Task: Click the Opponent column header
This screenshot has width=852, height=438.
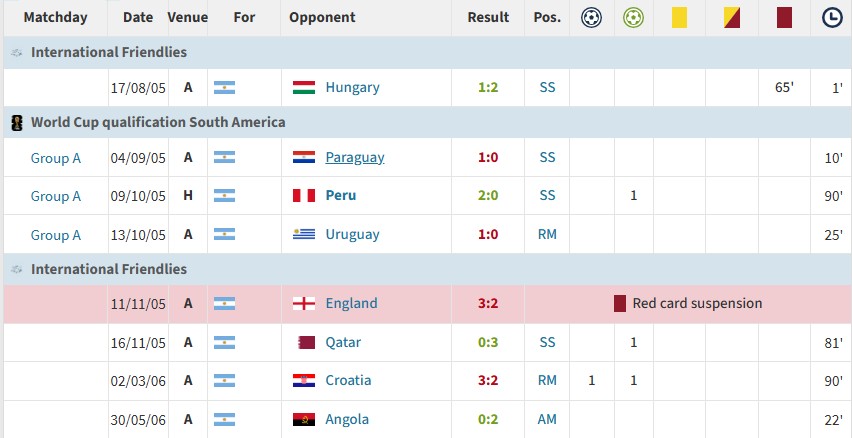Action: [x=322, y=17]
